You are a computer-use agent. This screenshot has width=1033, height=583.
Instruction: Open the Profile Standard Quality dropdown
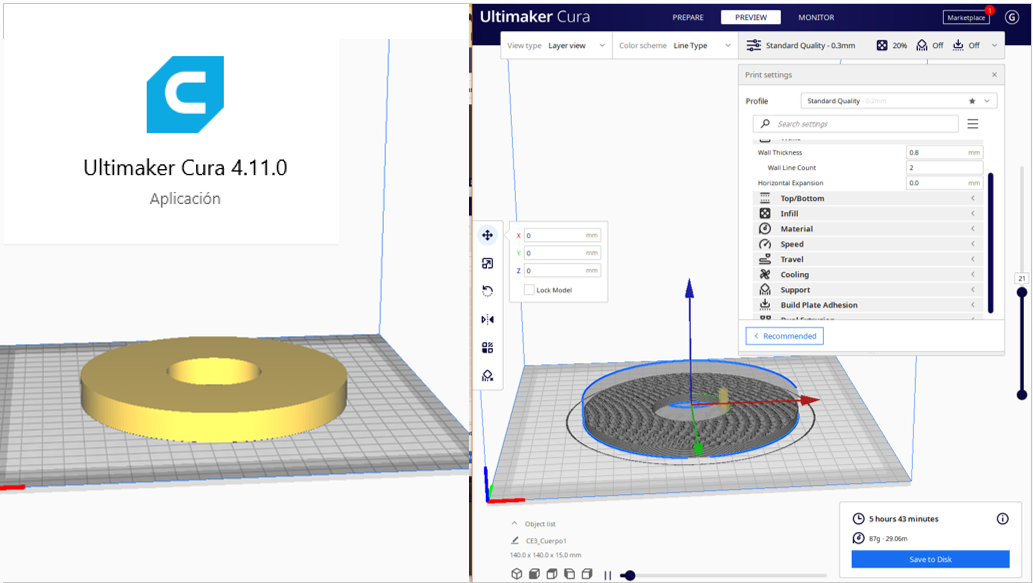(x=899, y=101)
